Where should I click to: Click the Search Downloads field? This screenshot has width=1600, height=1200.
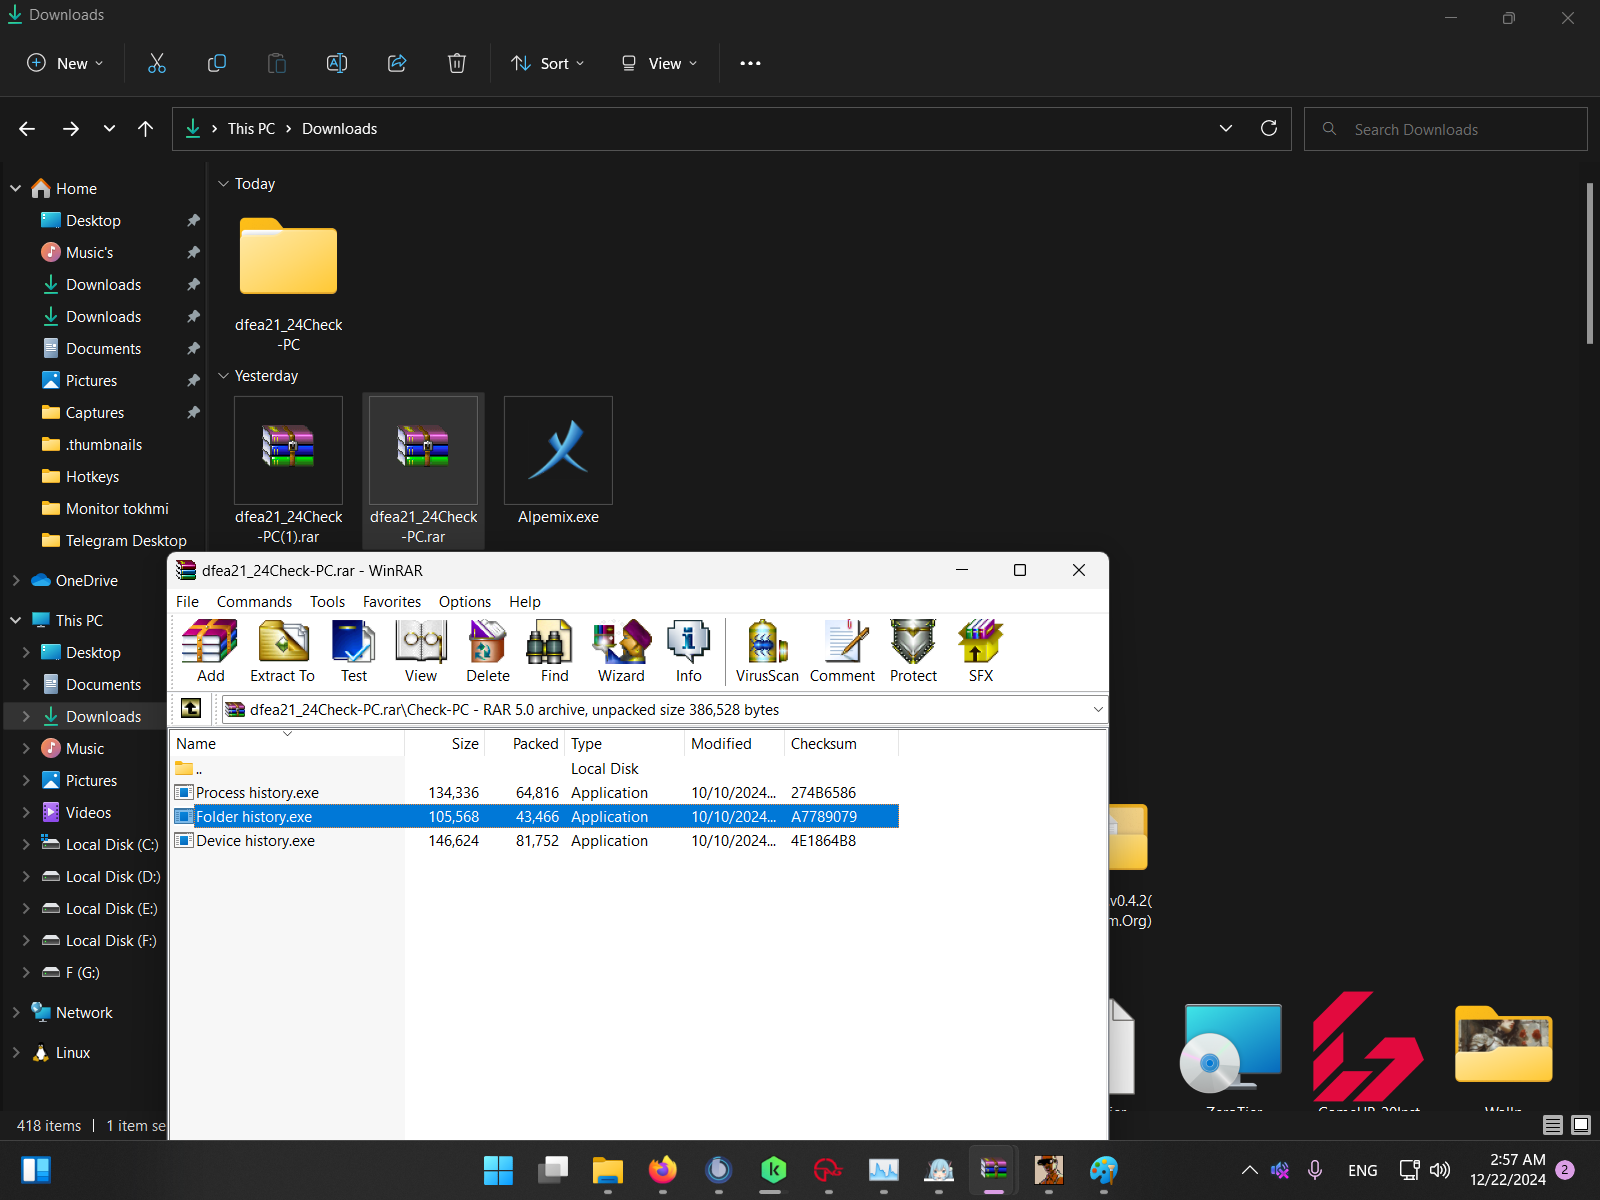[x=1445, y=129]
